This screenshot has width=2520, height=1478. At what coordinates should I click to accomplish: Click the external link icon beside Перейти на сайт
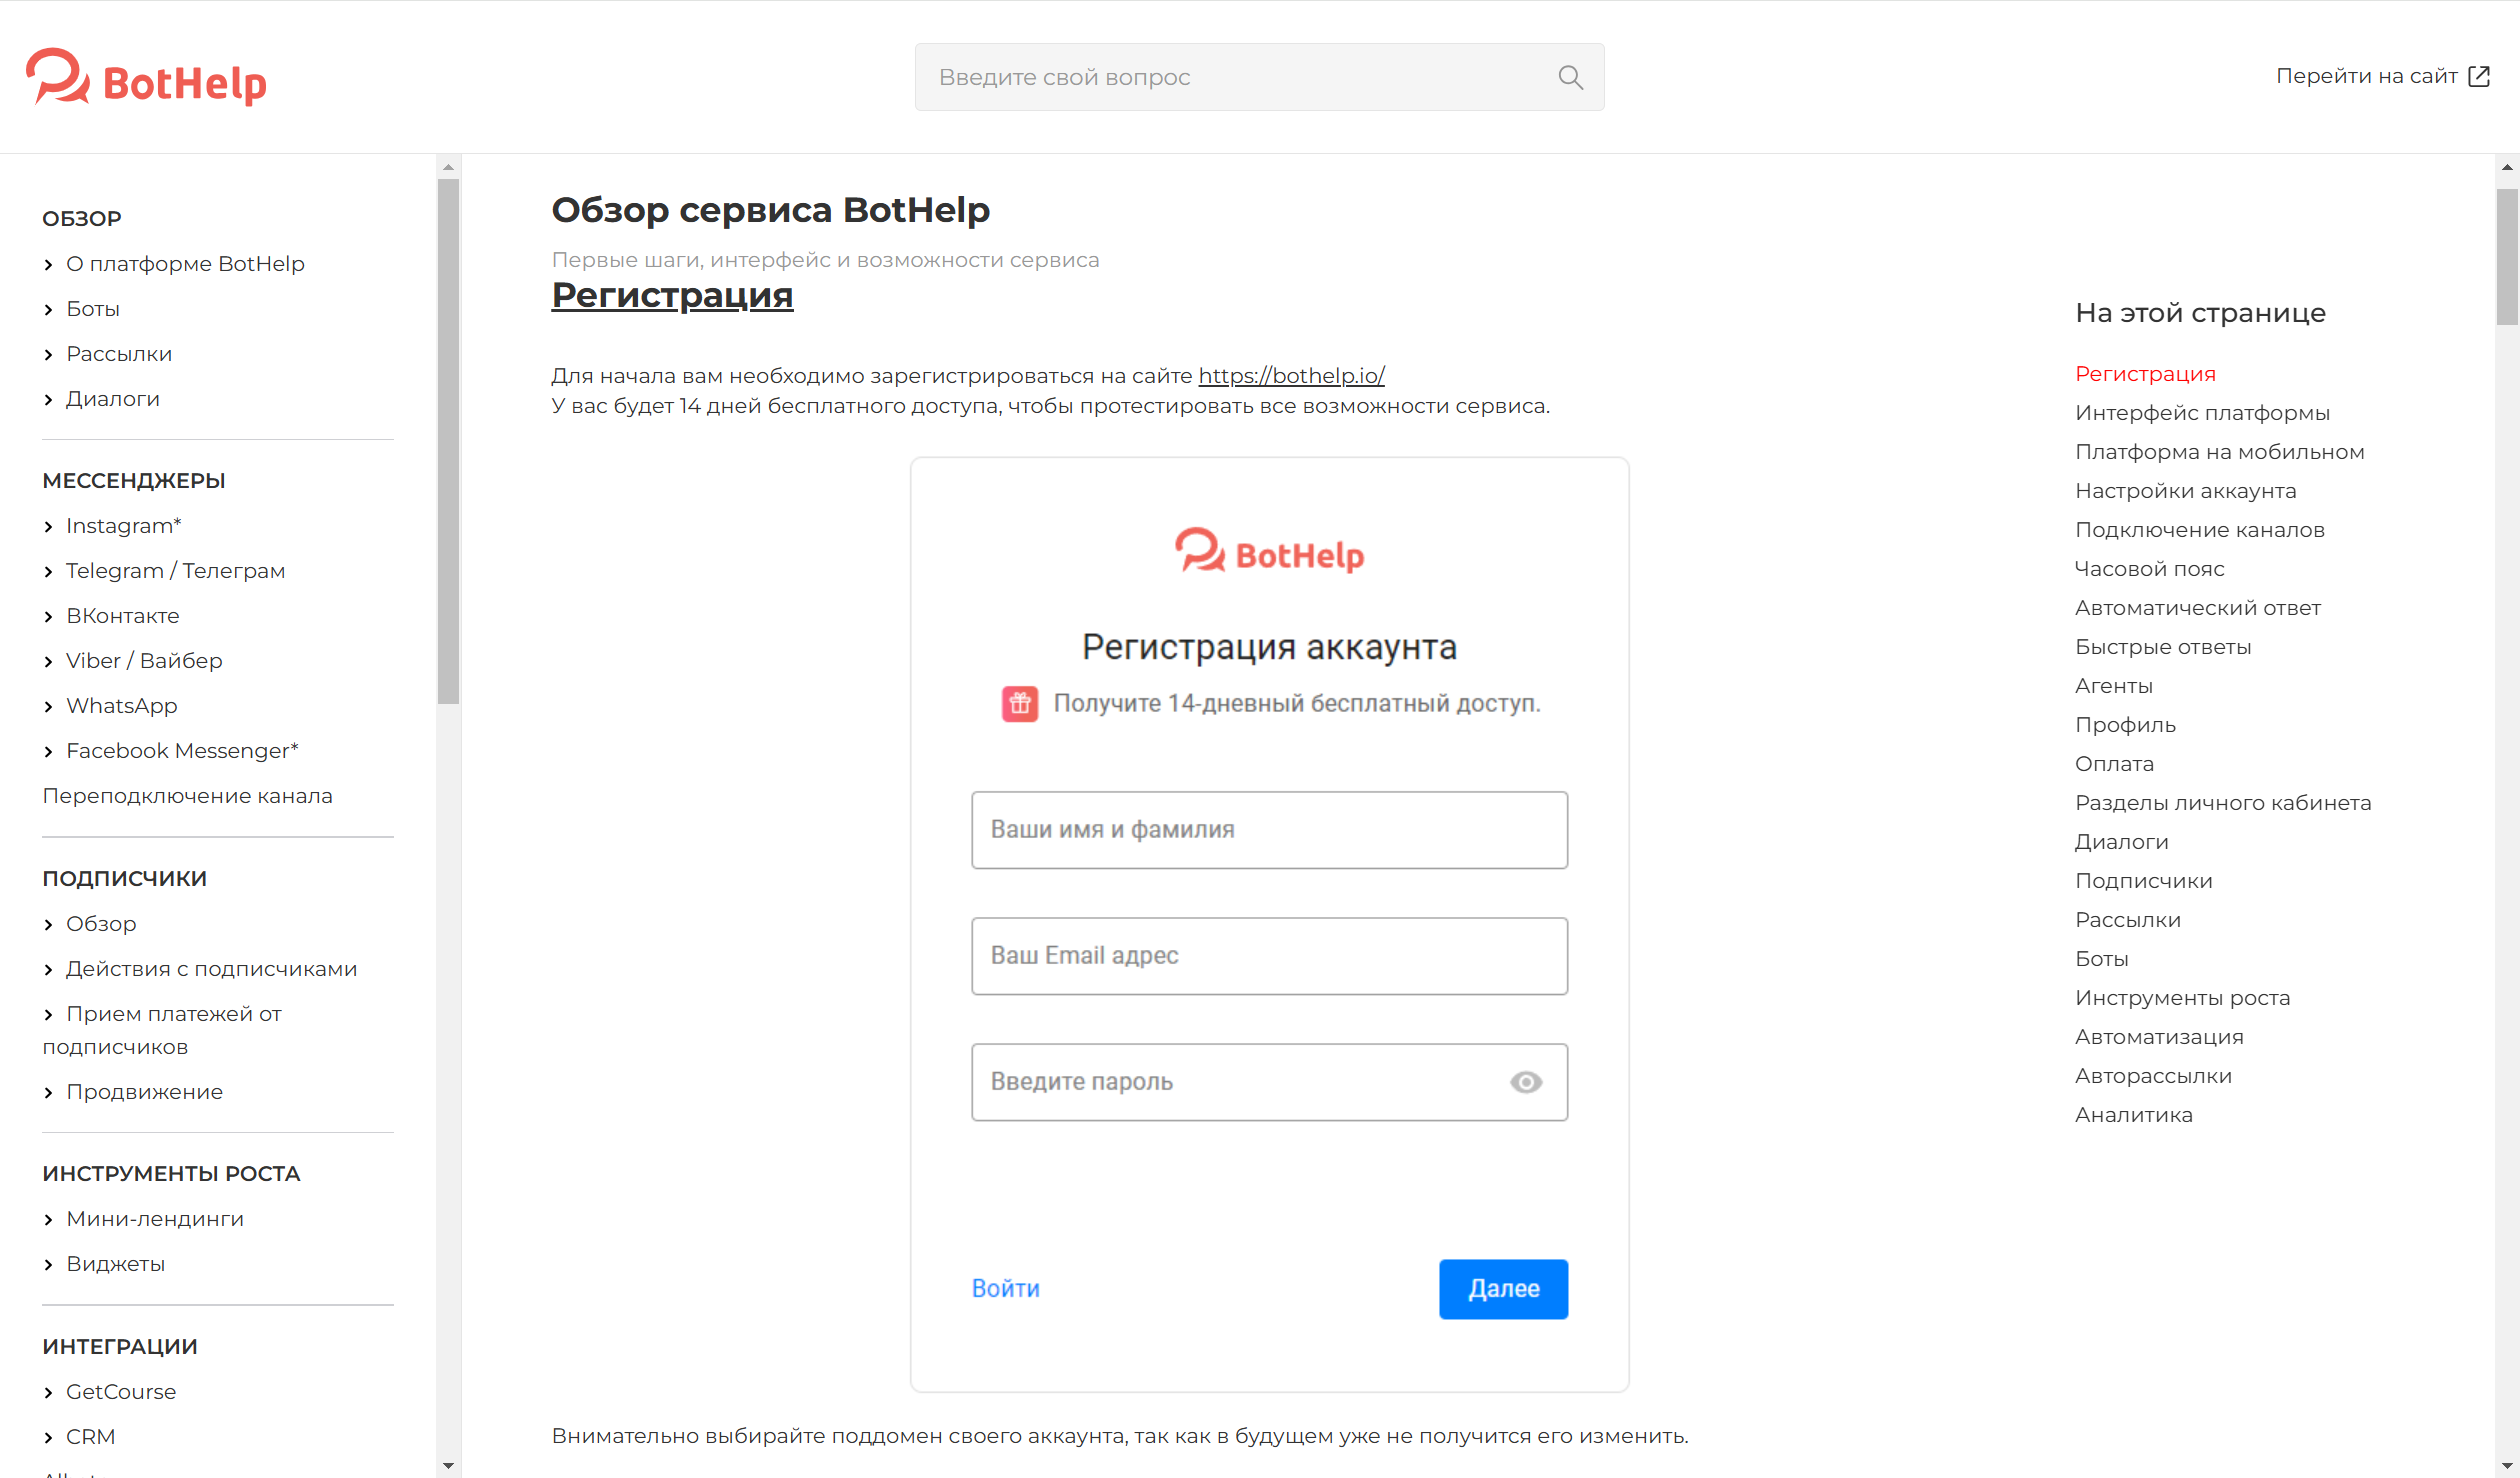(2479, 77)
